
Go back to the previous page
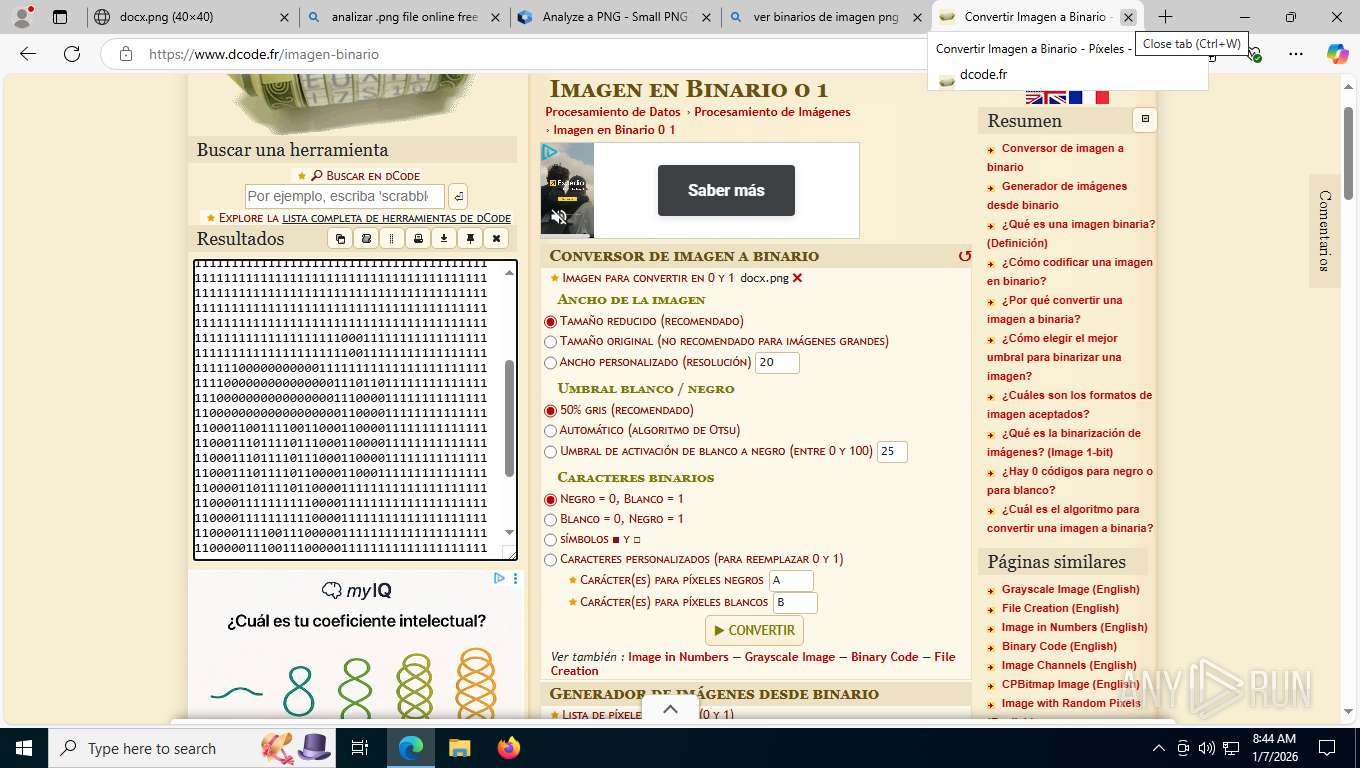[x=28, y=54]
